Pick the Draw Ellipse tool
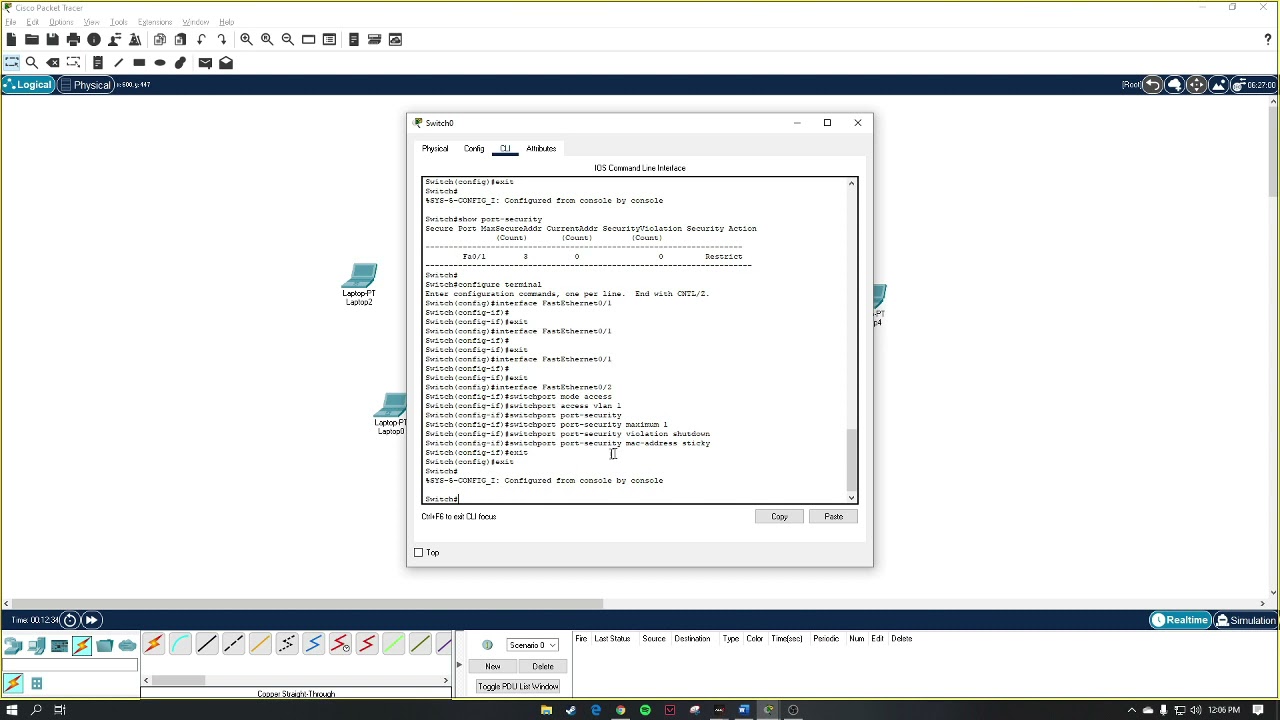This screenshot has width=1280, height=720. click(x=160, y=63)
